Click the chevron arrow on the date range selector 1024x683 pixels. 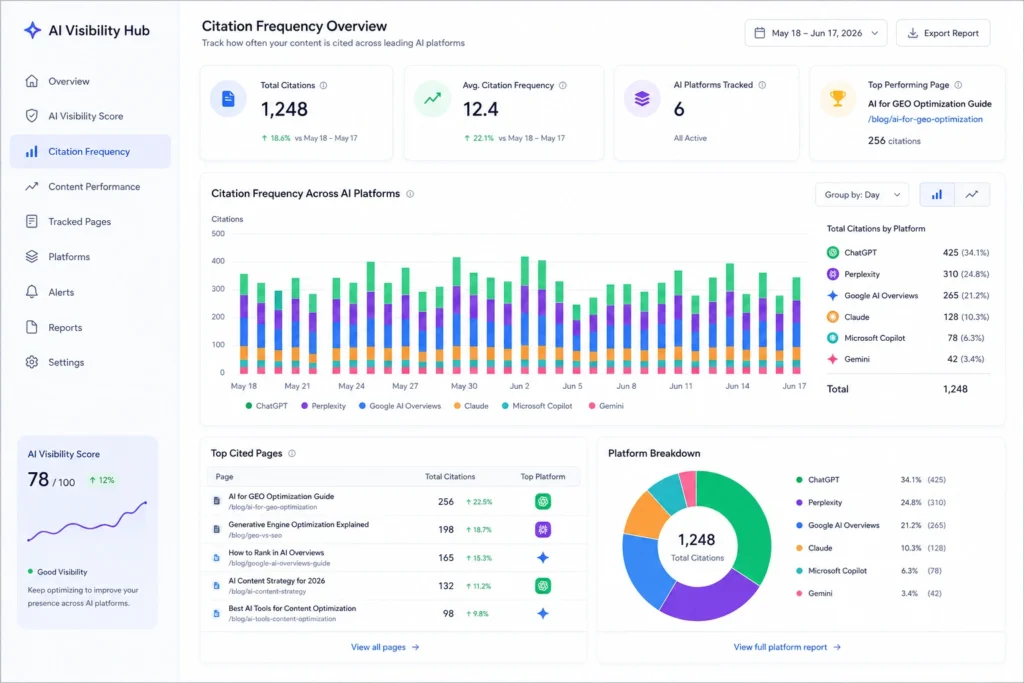tap(874, 33)
